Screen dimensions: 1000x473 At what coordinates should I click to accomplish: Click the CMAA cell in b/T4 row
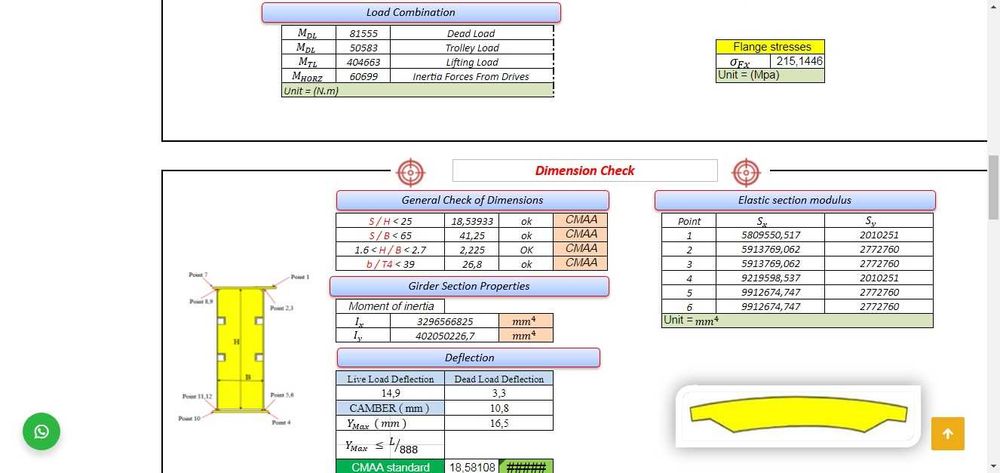[x=580, y=262]
